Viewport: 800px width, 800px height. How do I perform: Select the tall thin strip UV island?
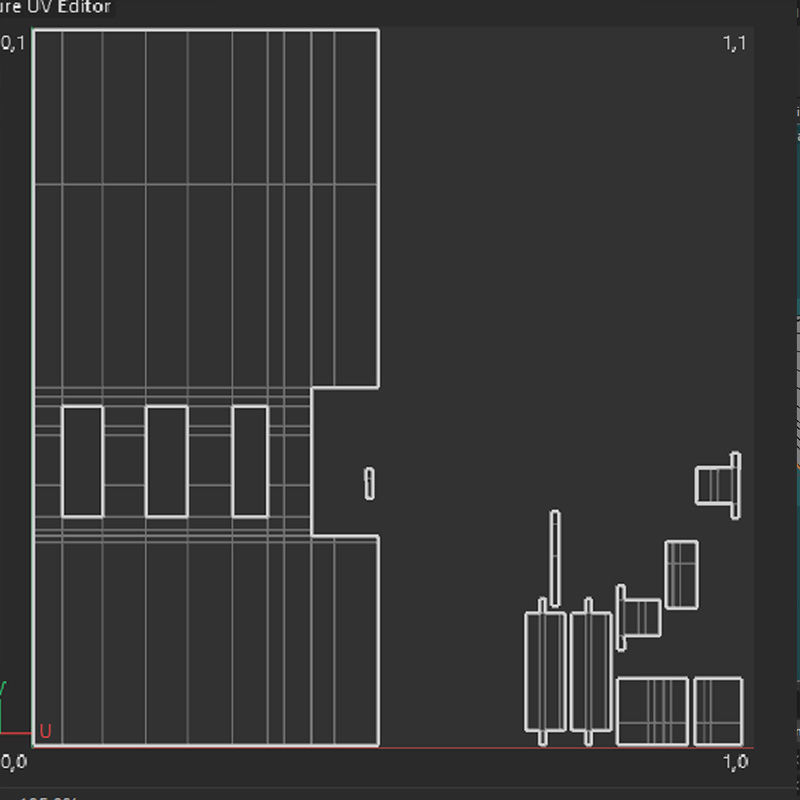[555, 559]
